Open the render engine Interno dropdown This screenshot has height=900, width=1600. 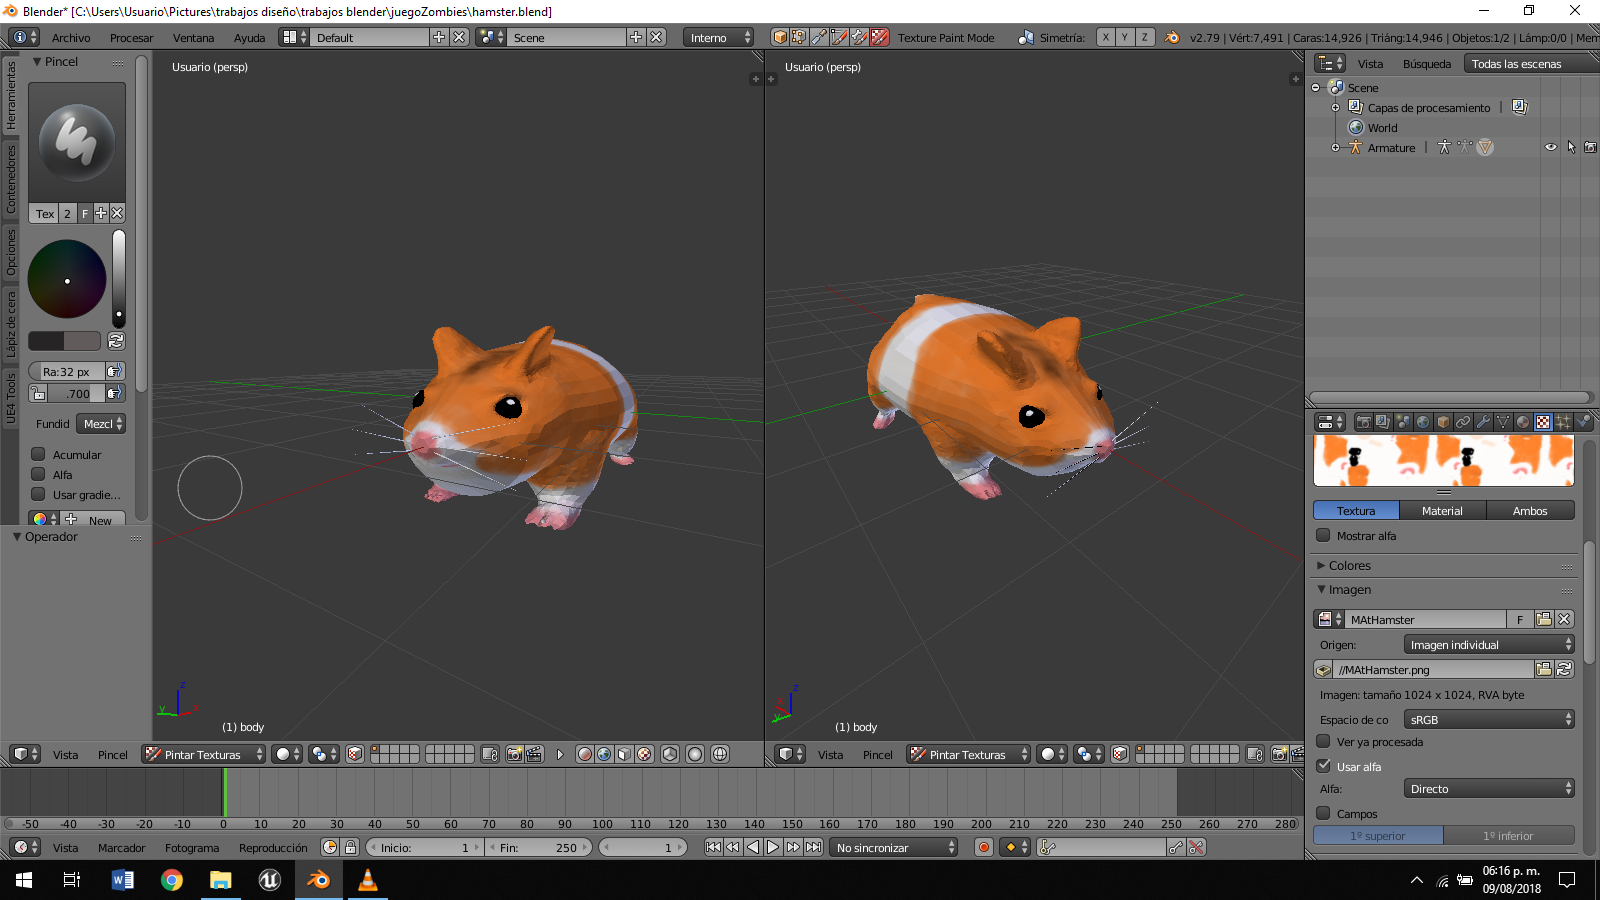[719, 37]
